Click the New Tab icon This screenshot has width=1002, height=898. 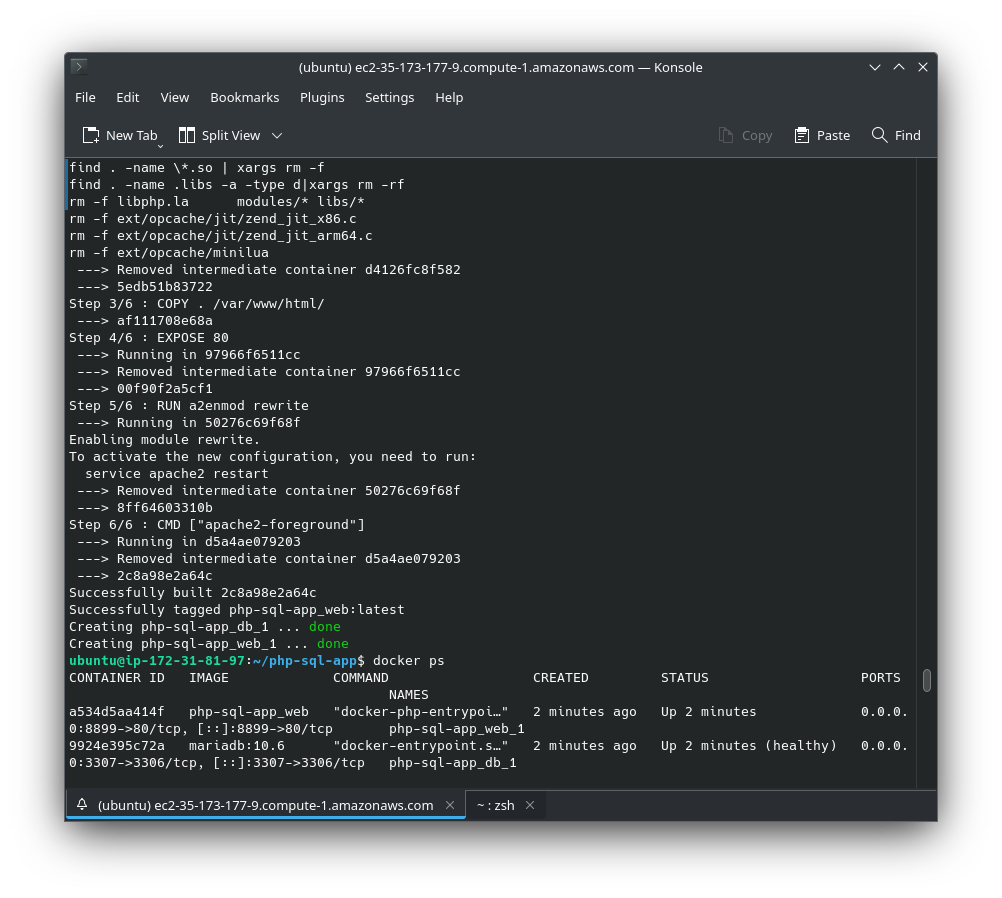pyautogui.click(x=91, y=135)
